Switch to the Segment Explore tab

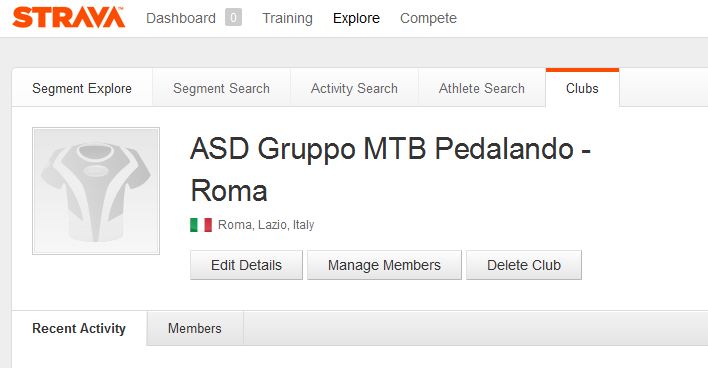[x=82, y=88]
